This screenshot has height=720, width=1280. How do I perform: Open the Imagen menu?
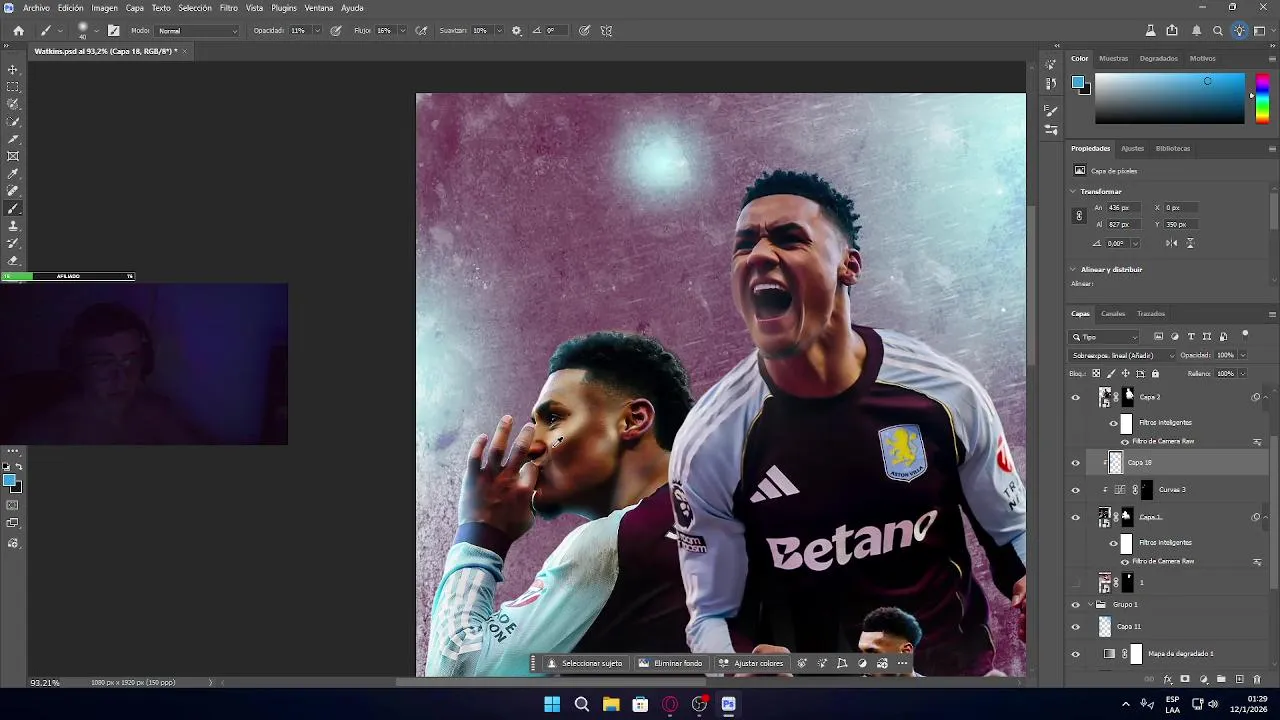click(x=105, y=8)
